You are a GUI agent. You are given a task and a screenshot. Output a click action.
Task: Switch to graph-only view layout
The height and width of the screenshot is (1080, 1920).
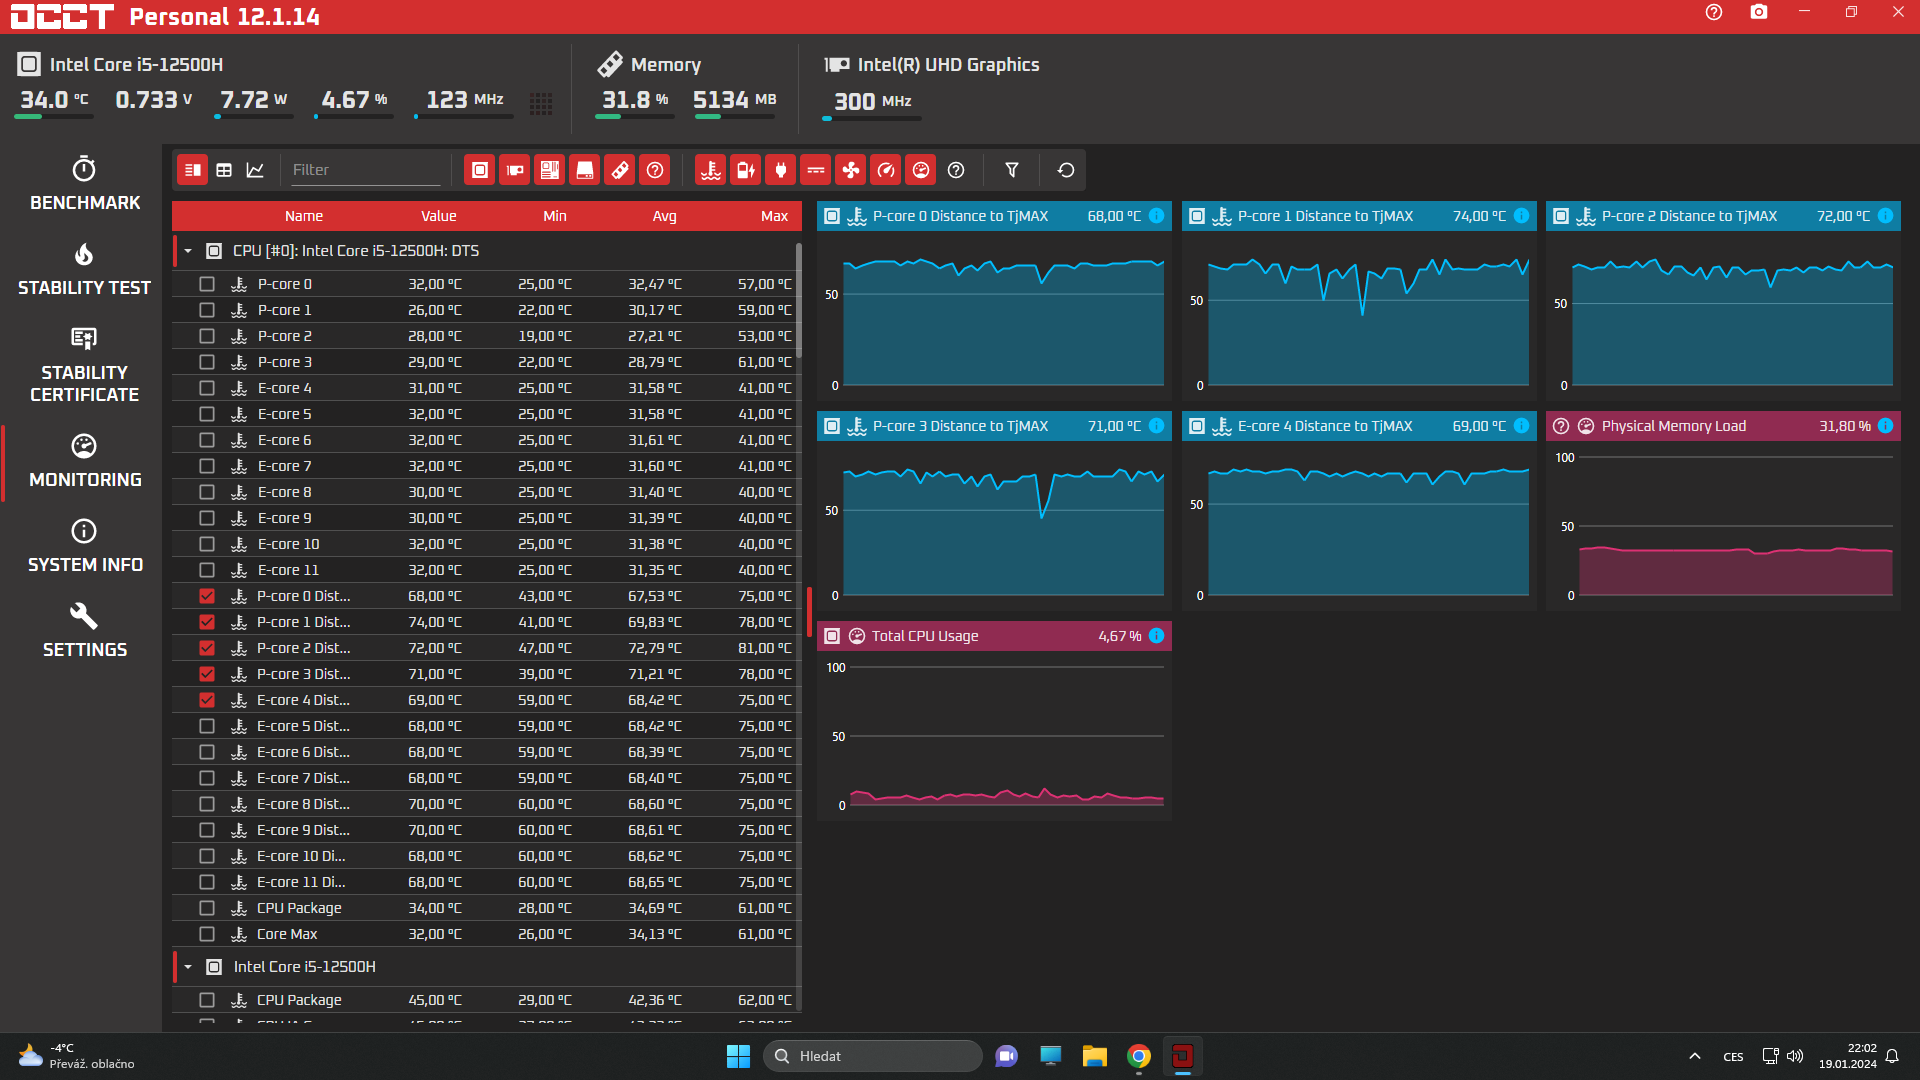255,170
